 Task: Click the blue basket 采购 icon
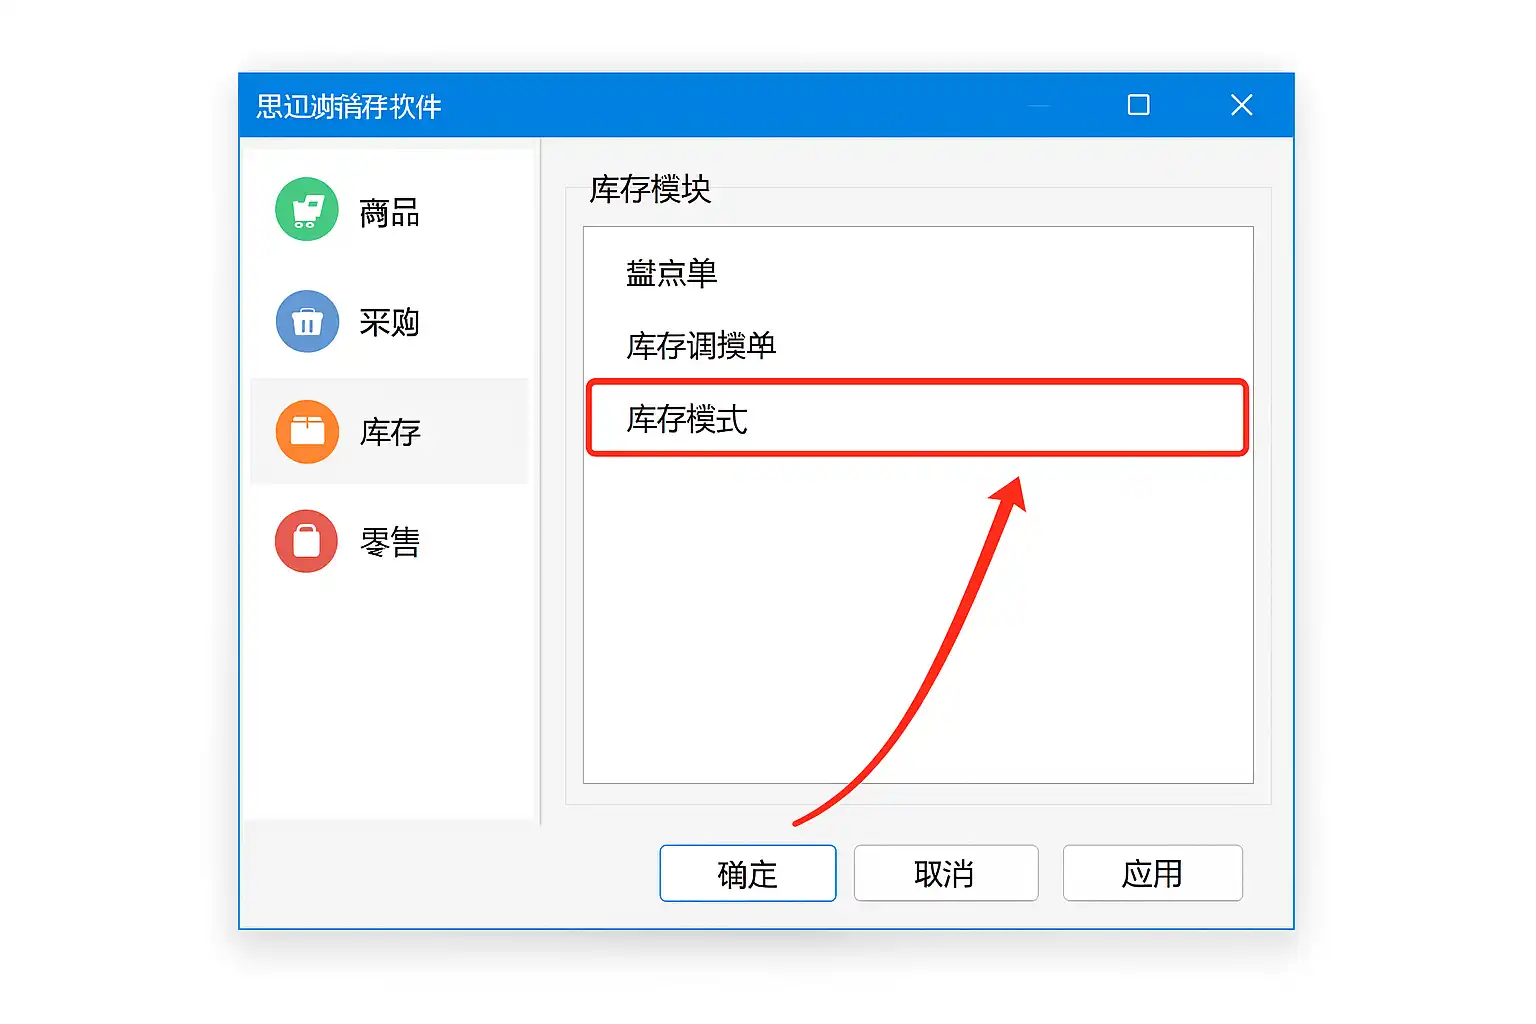[307, 321]
